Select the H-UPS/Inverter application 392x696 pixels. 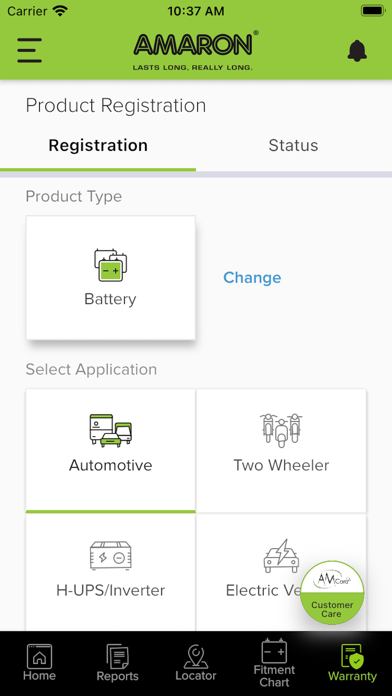click(111, 573)
